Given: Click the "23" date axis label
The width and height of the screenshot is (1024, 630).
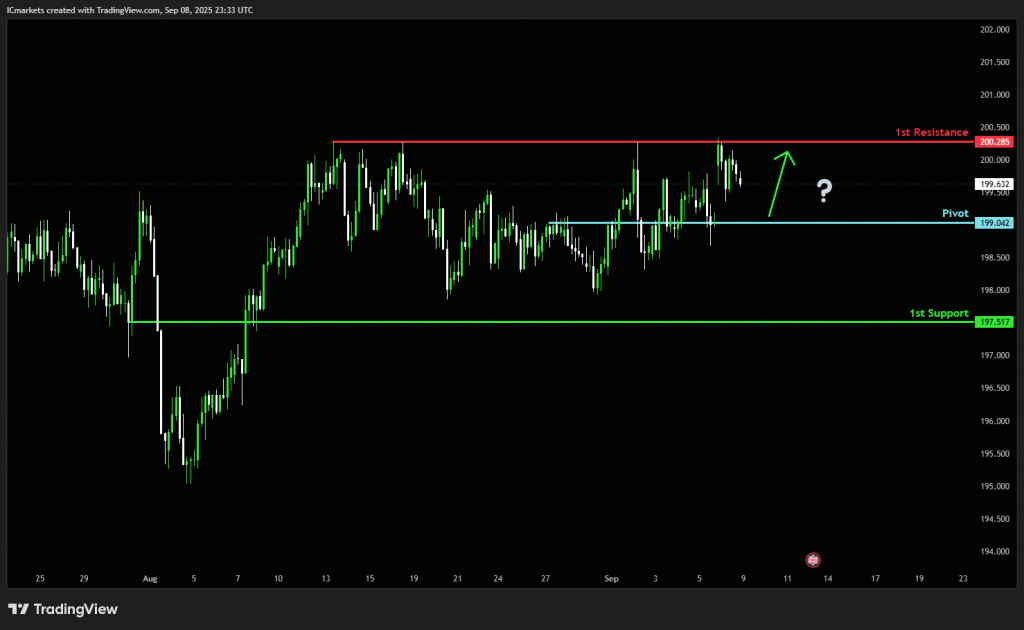Looking at the screenshot, I should (963, 578).
